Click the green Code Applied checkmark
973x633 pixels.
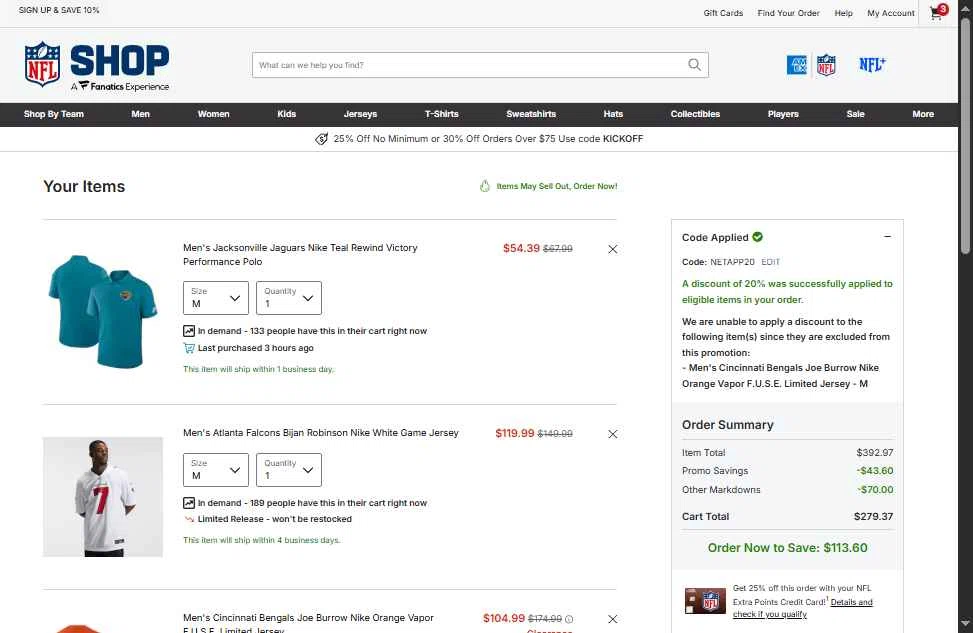758,236
